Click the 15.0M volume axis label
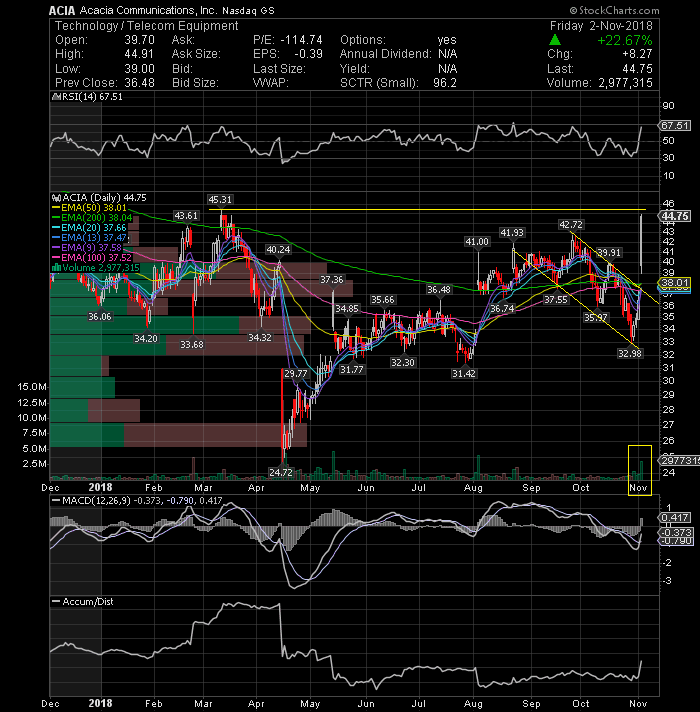Screen dimensions: 700x712 coord(32,387)
